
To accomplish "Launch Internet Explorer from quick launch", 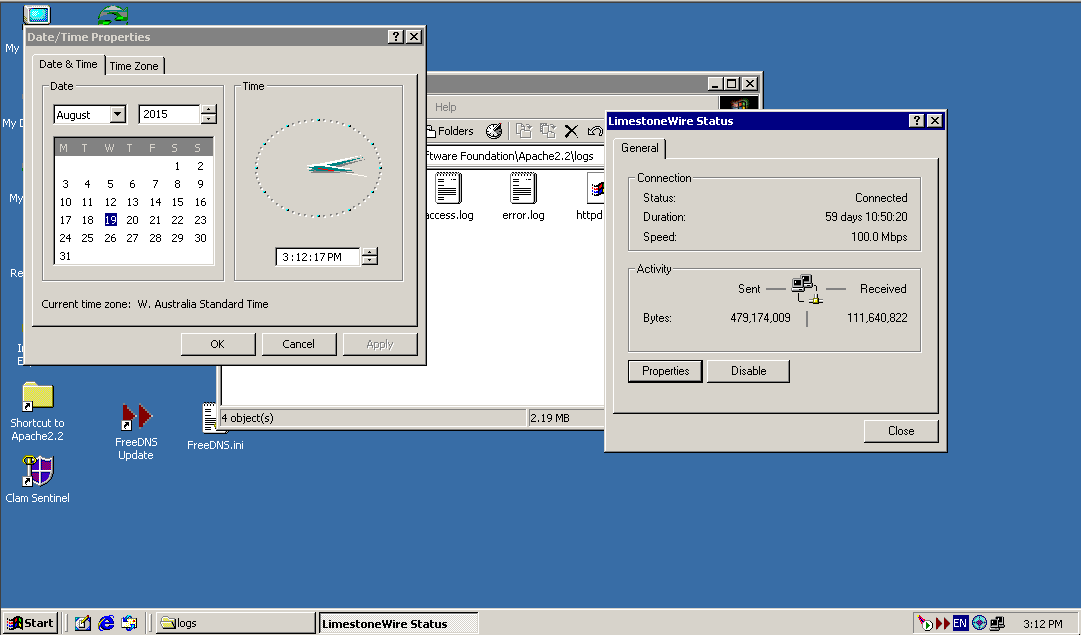I will click(106, 623).
